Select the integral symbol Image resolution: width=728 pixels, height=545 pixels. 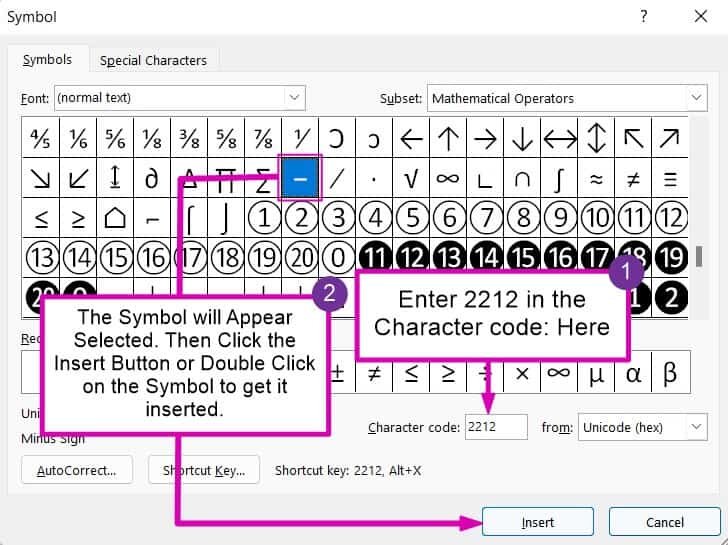559,178
